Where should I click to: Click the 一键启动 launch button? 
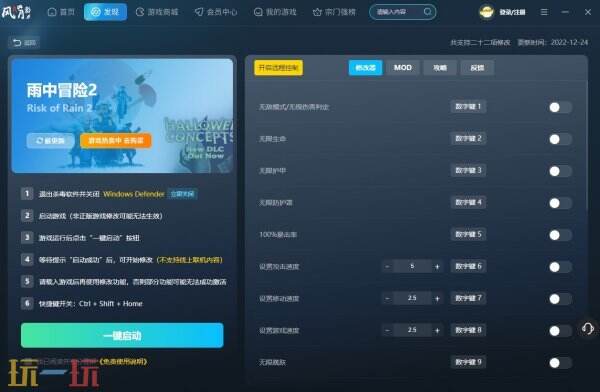coord(122,335)
